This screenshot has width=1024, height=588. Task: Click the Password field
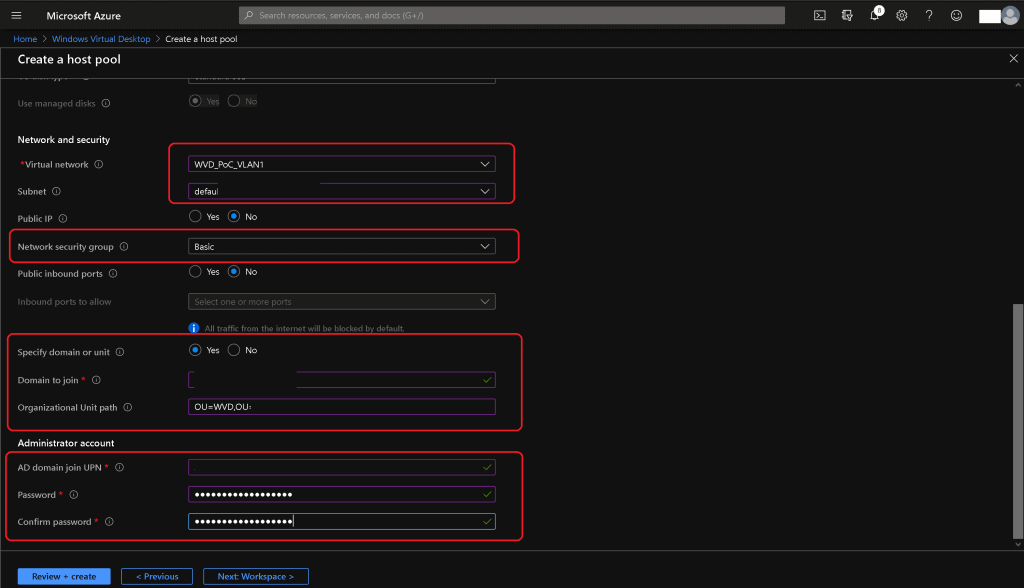342,495
